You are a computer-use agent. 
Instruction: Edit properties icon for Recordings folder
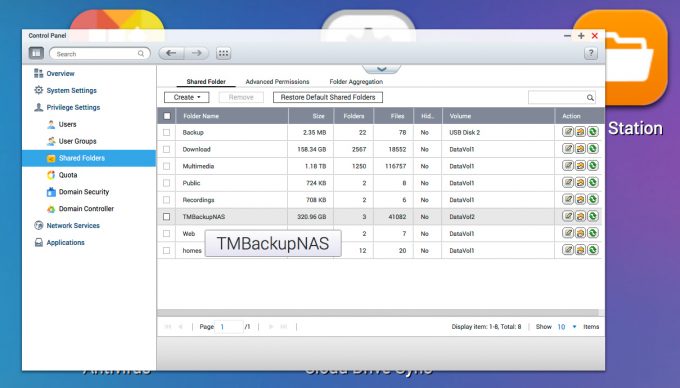tap(568, 199)
